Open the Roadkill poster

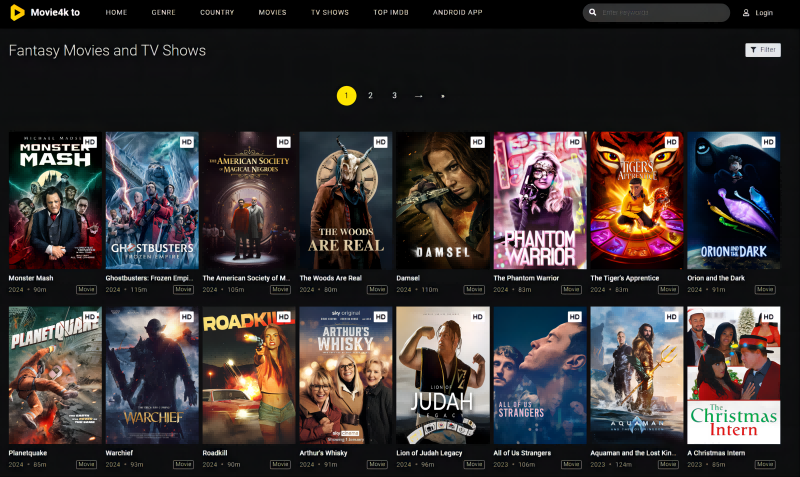249,375
